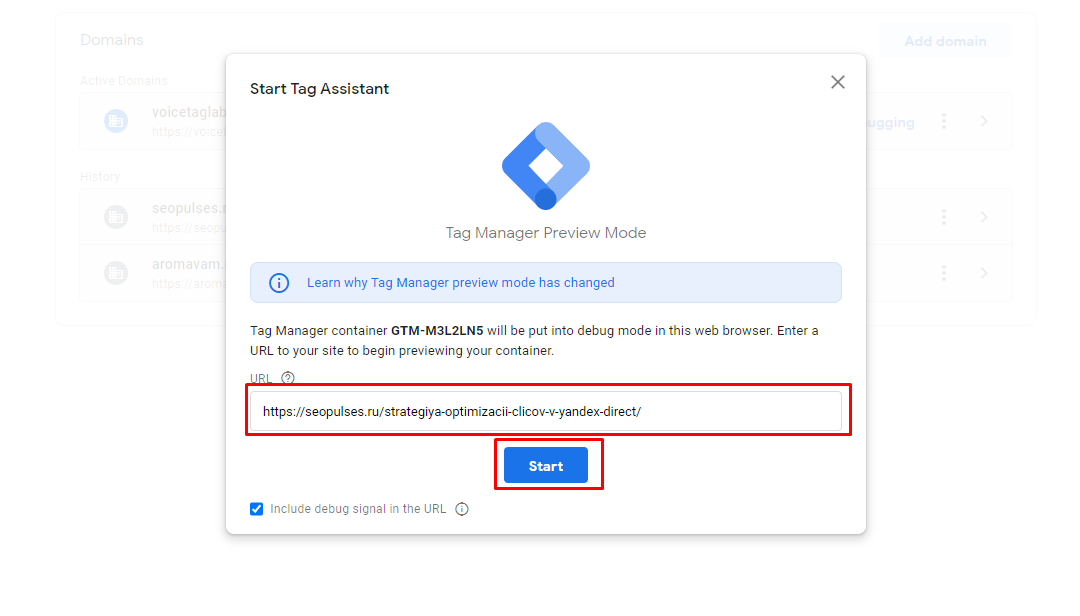Open three-dot menu for aromavam row
Viewport: 1080px width, 616px height.
(x=944, y=273)
